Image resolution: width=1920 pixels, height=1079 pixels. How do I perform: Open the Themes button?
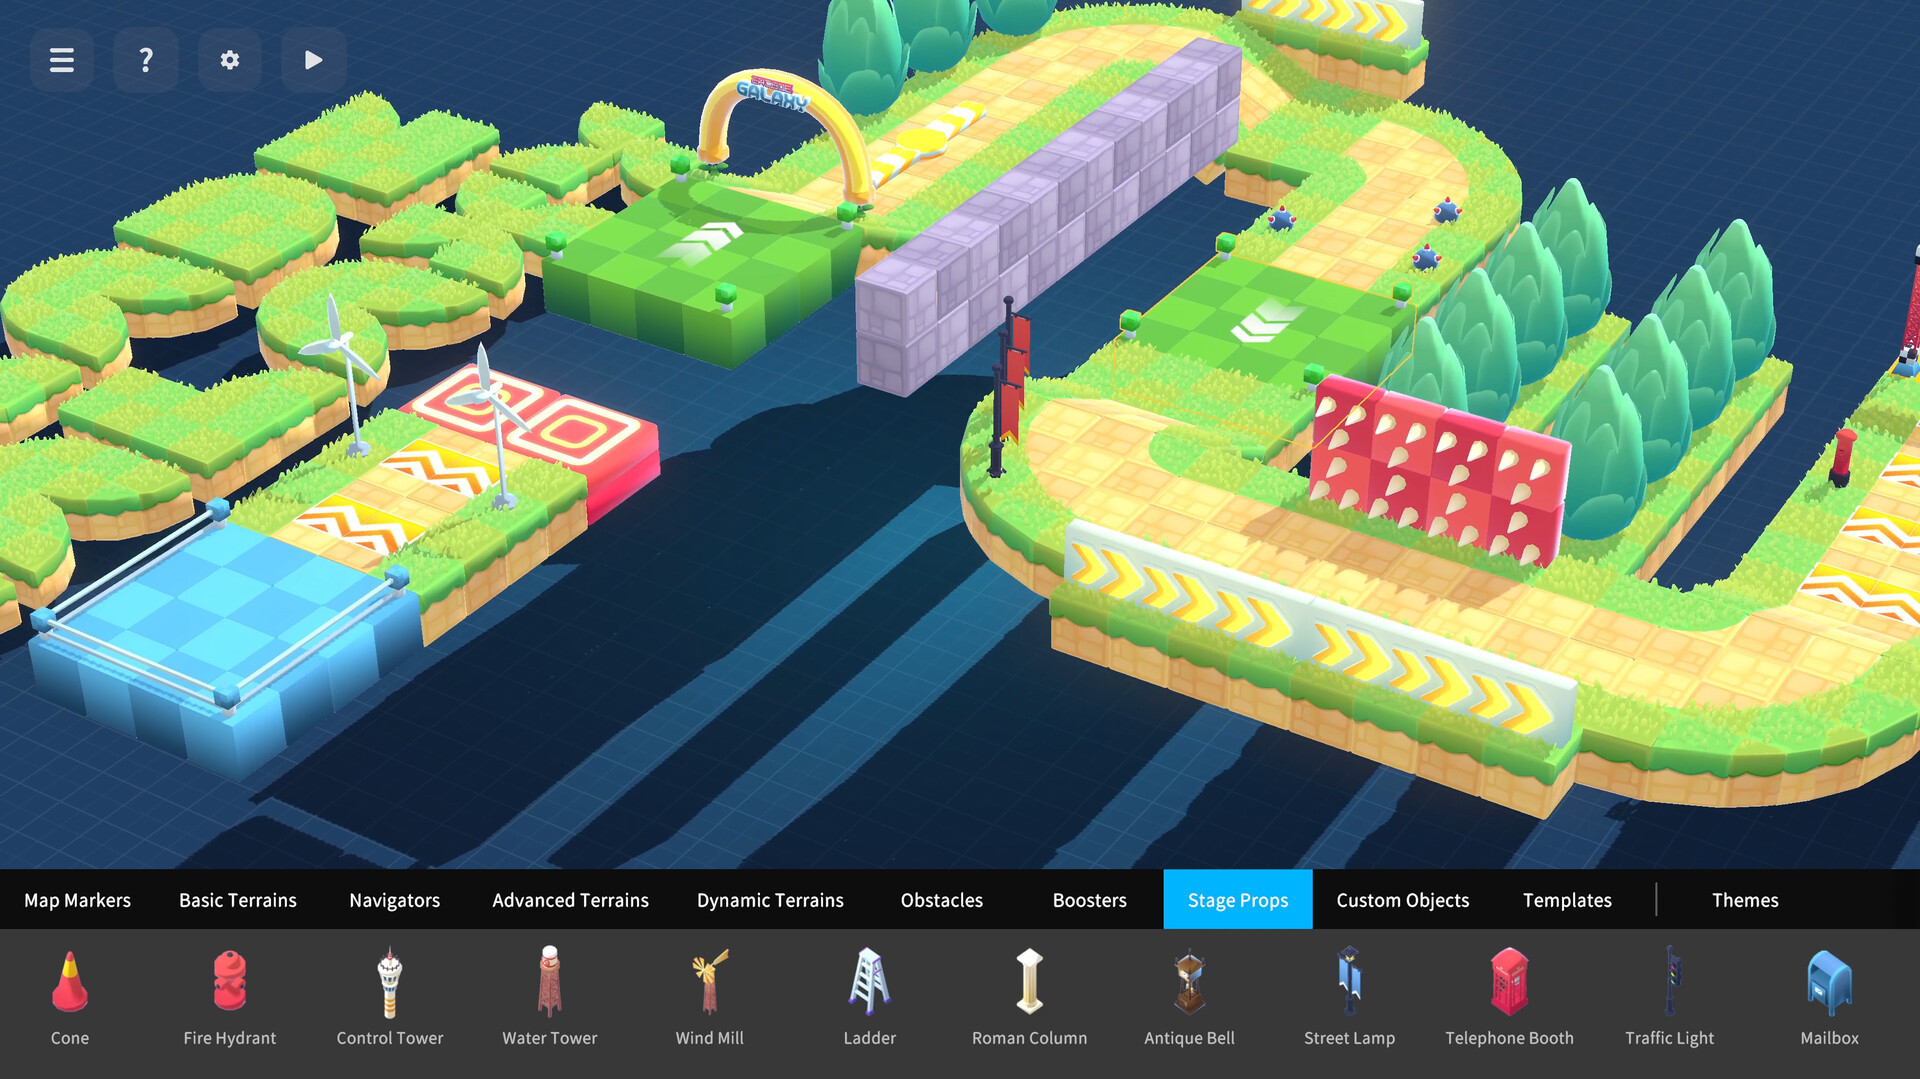click(1745, 900)
